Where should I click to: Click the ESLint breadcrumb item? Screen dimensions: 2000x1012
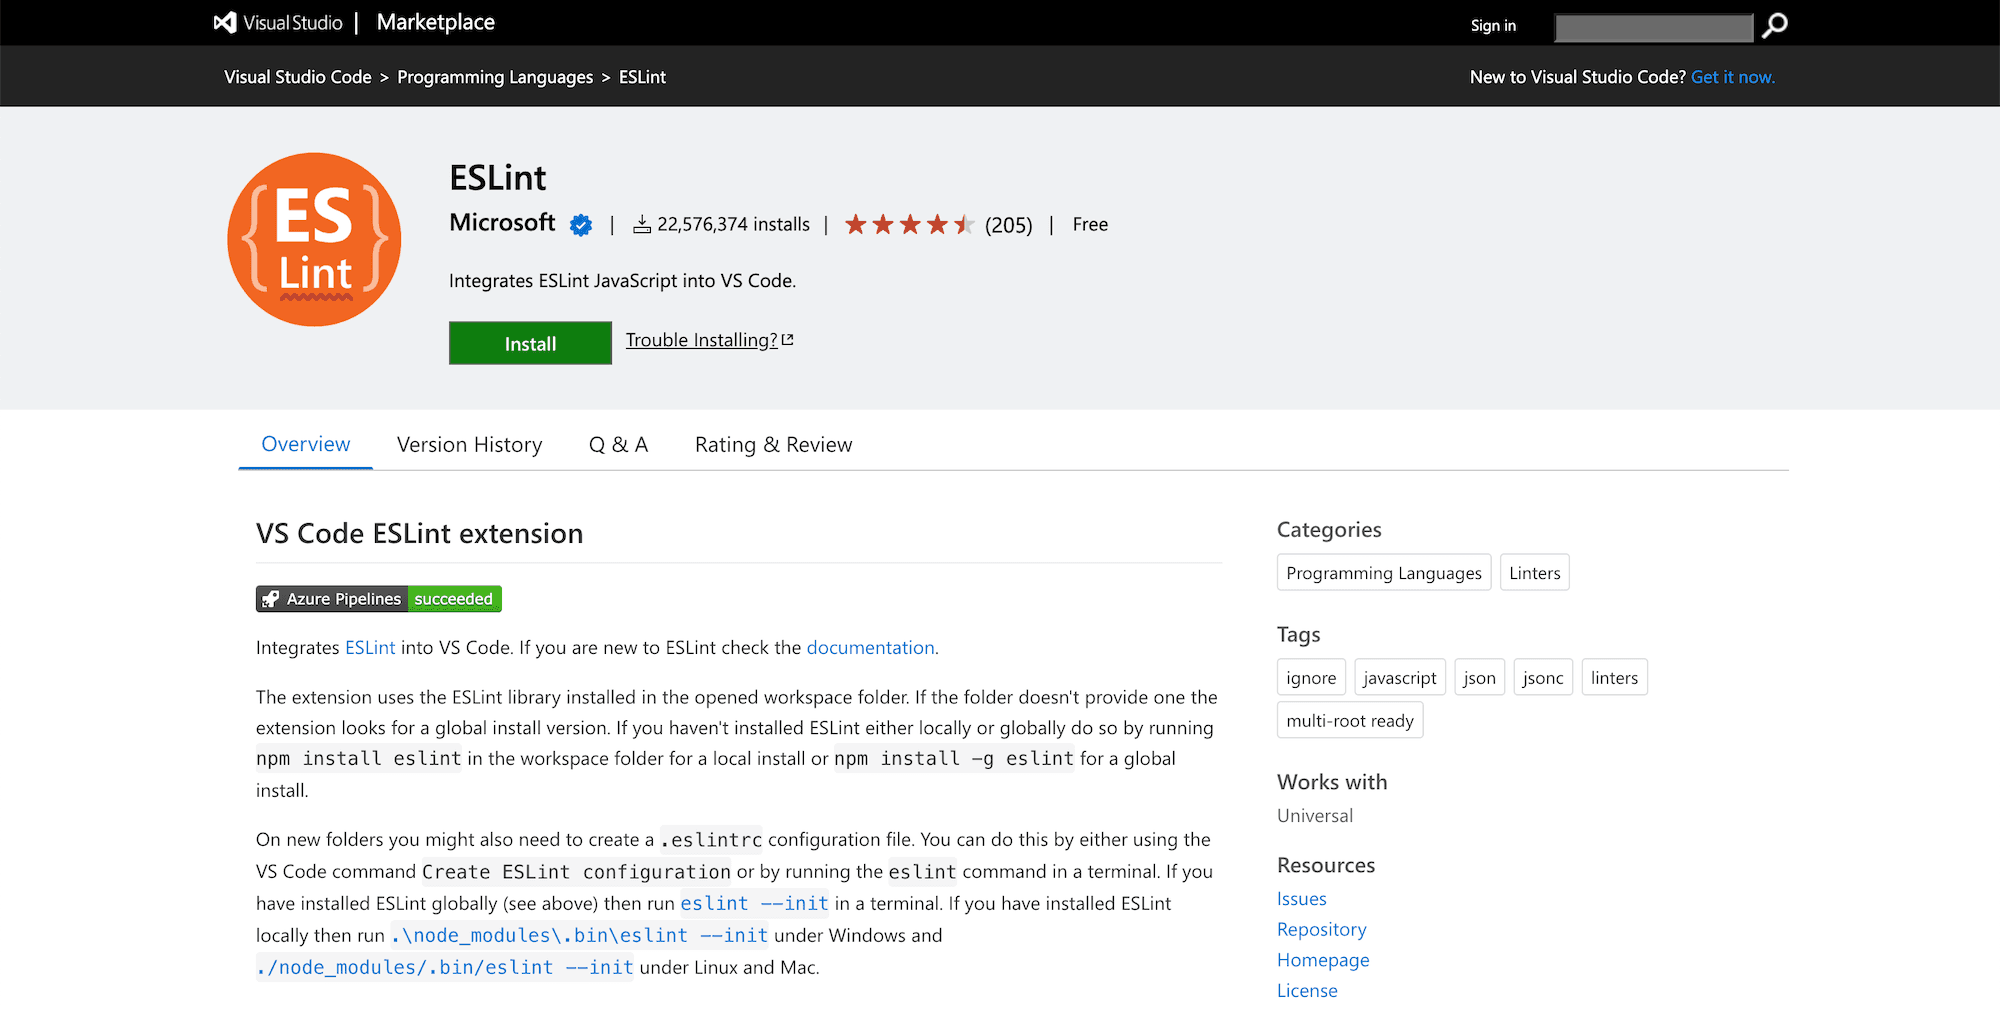point(642,77)
